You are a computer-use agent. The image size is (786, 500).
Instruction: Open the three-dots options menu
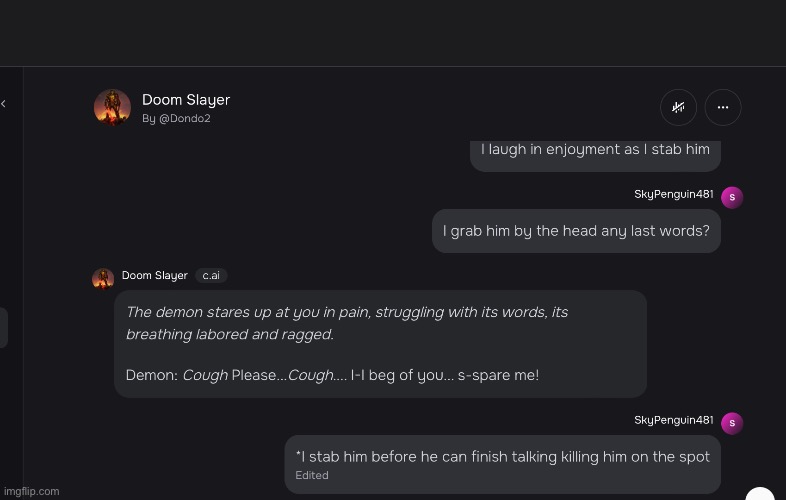(722, 107)
